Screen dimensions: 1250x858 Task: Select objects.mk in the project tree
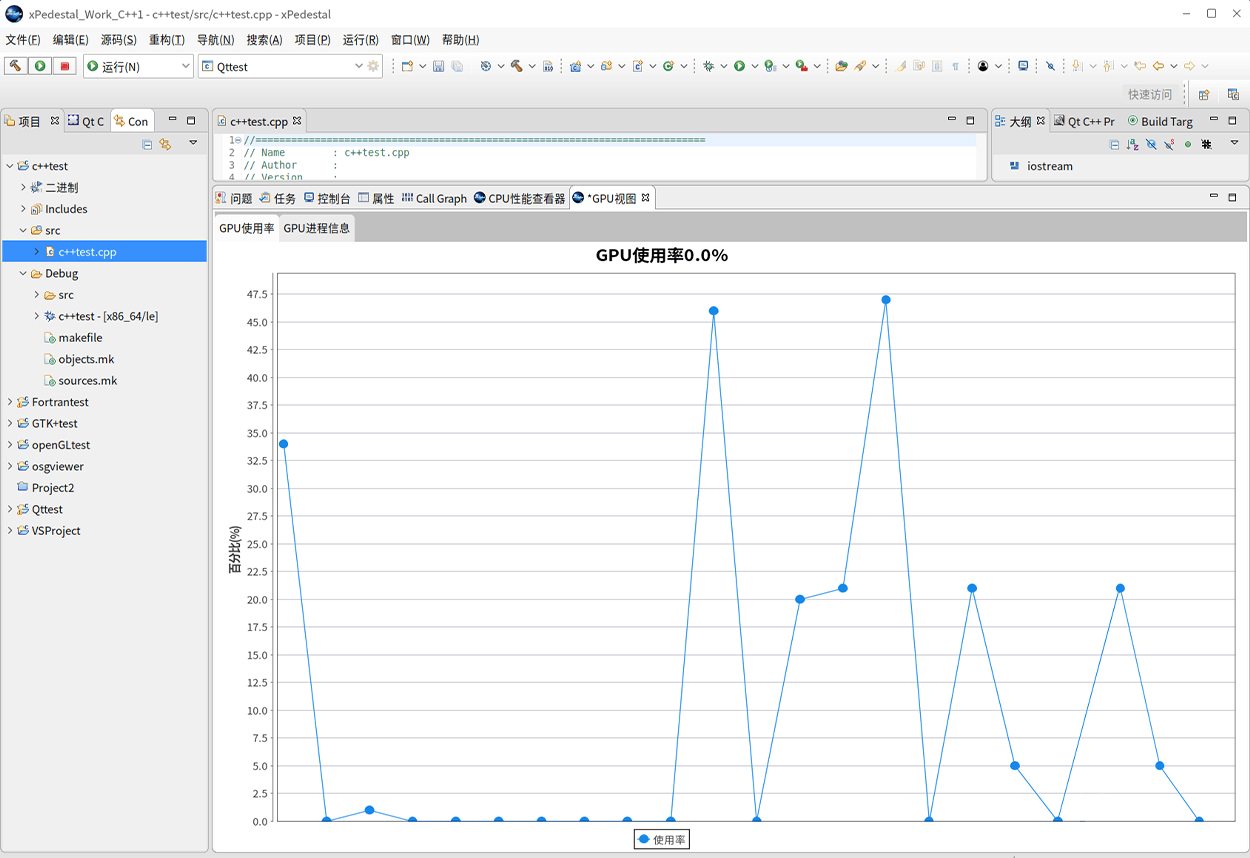pos(86,359)
